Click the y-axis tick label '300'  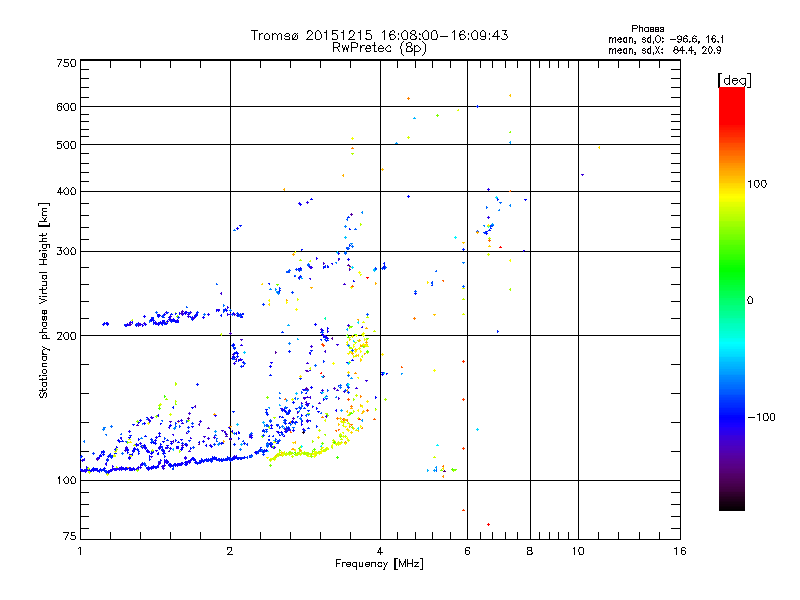(67, 251)
